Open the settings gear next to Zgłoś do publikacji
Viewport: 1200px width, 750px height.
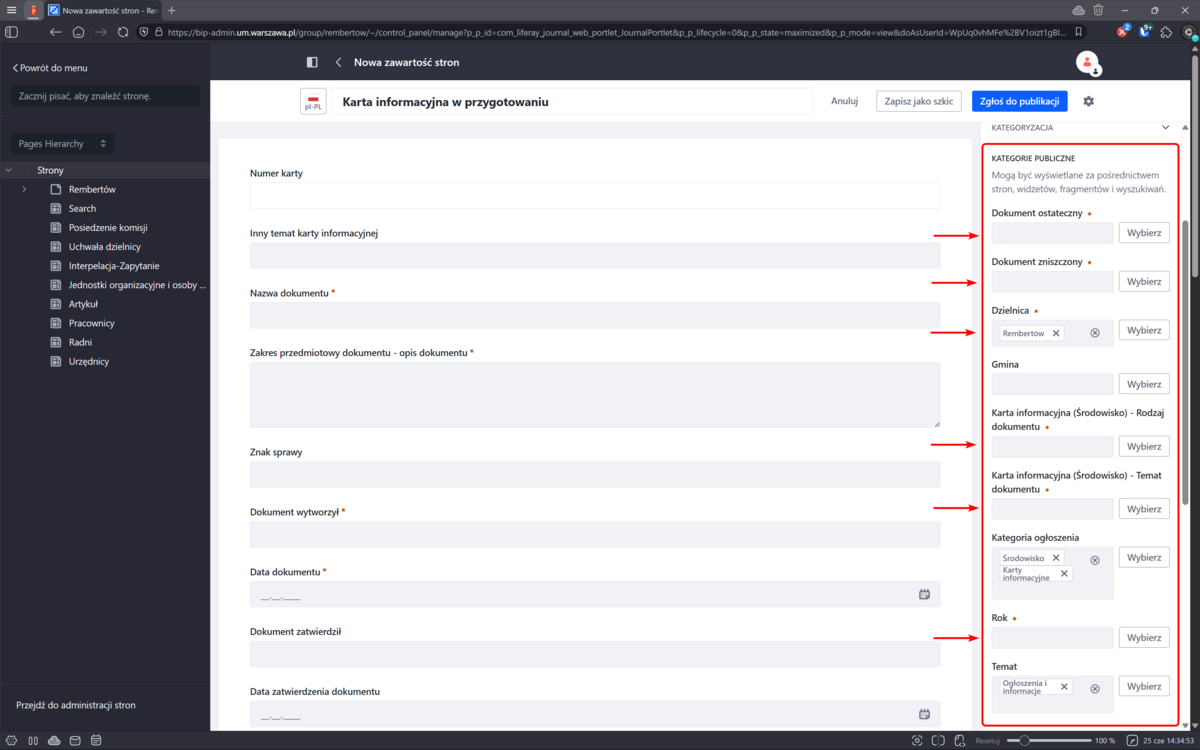(1089, 101)
